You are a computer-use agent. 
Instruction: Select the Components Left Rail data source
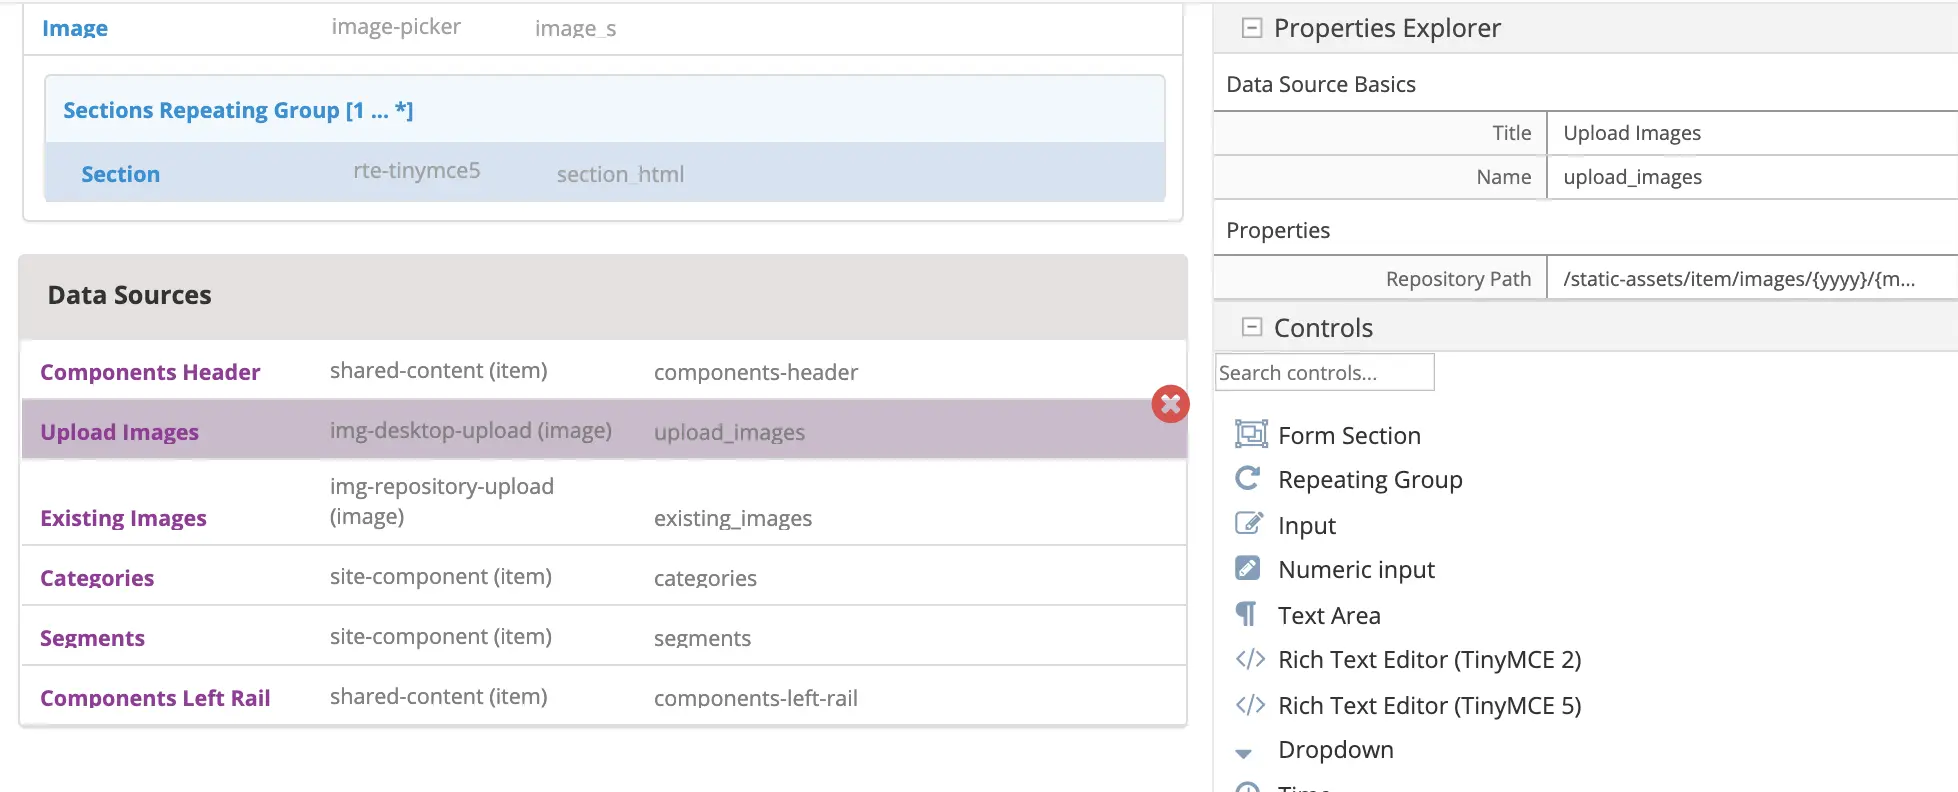604,696
